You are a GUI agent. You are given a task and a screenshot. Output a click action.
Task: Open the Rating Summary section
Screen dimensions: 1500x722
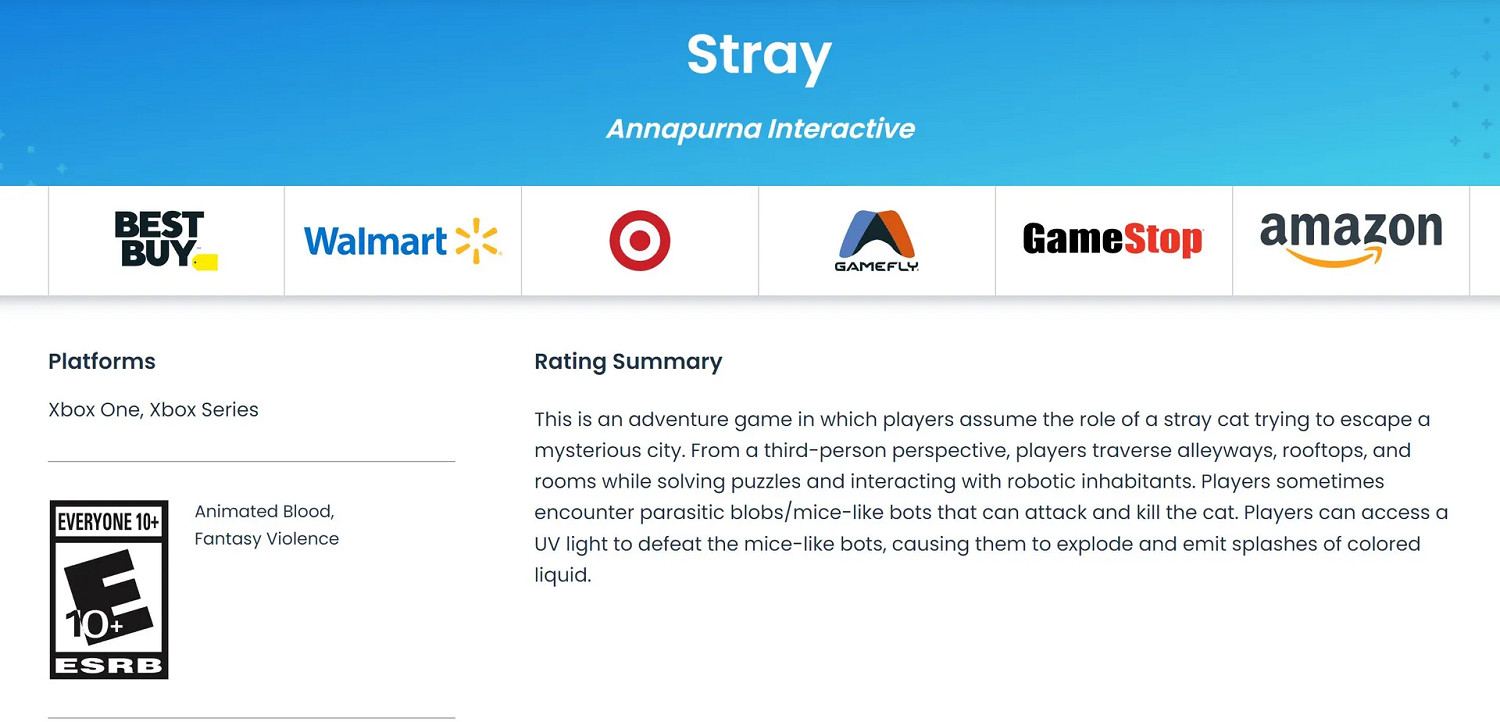[x=628, y=361]
